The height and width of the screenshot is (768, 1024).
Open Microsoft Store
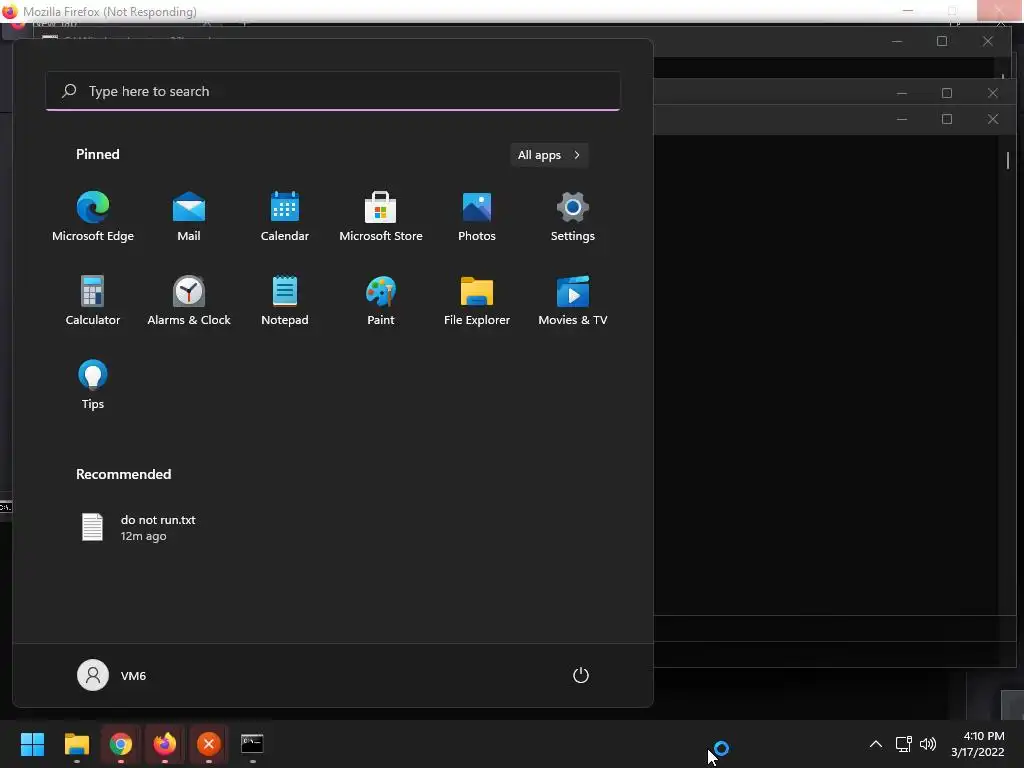(381, 217)
